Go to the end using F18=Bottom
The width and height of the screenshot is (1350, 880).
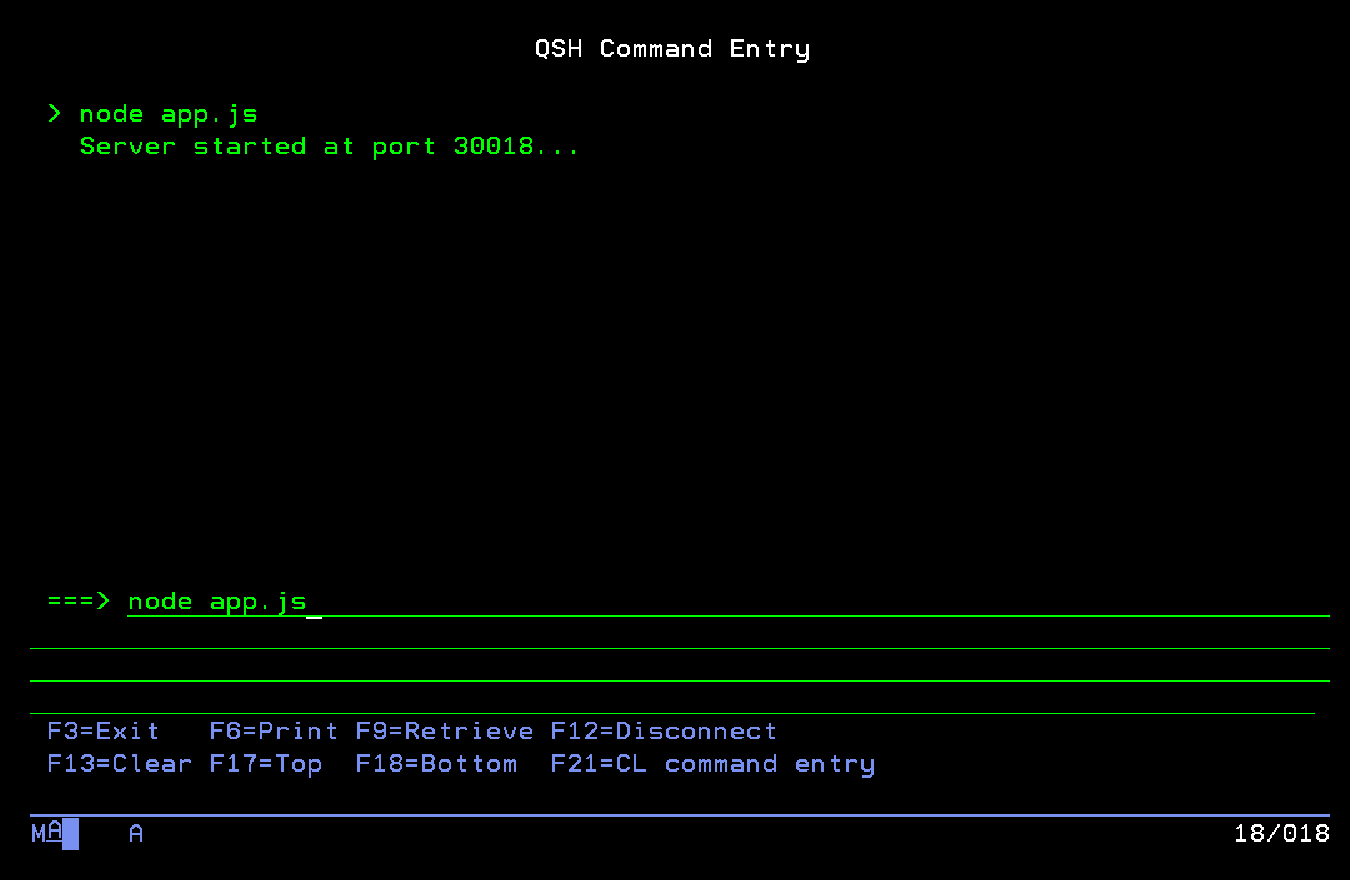pyautogui.click(x=436, y=764)
